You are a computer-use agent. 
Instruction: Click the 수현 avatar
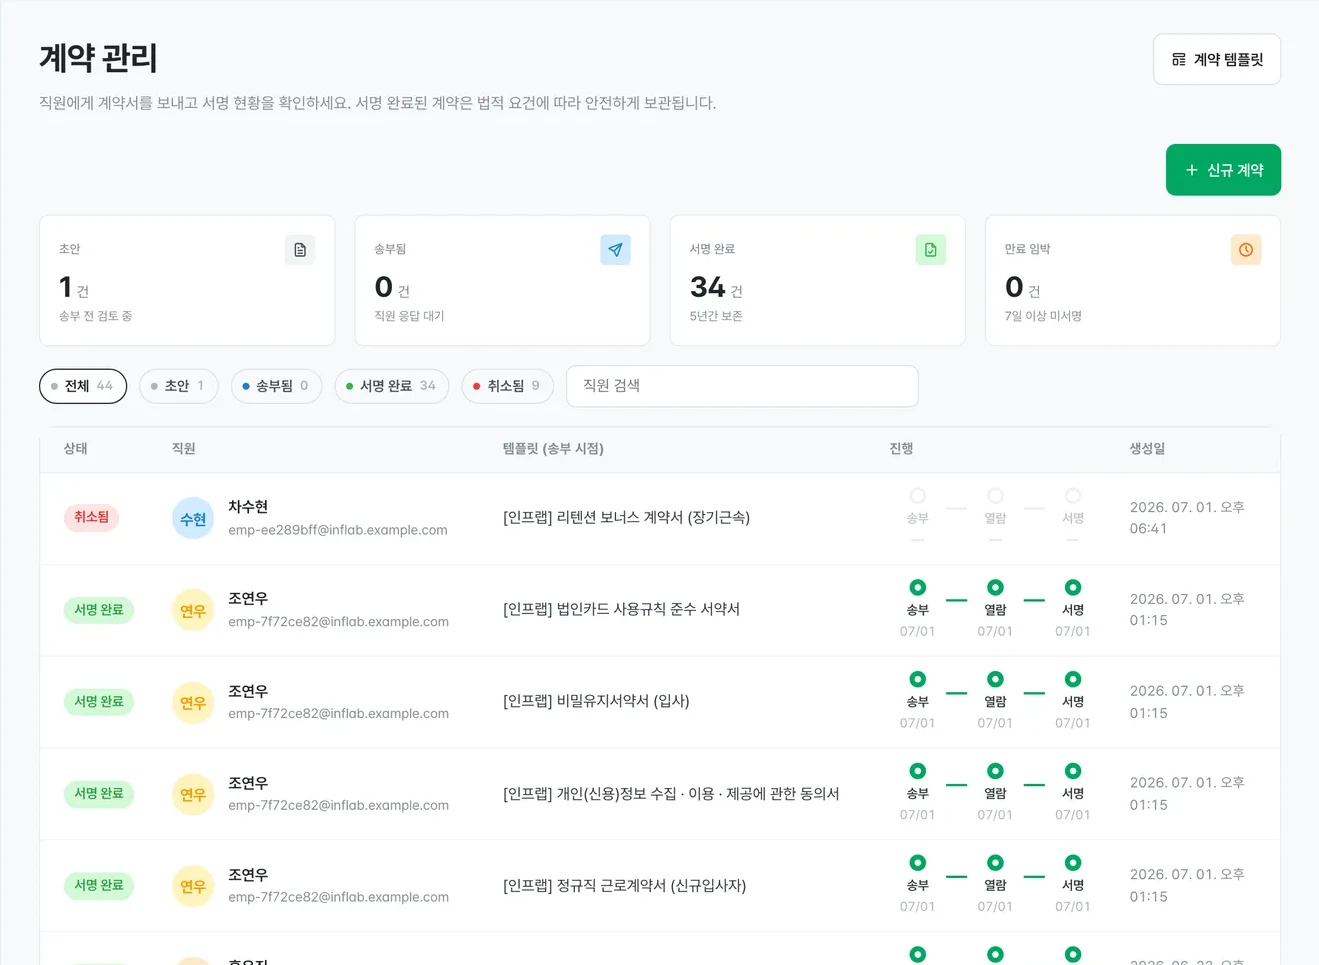[x=193, y=519]
